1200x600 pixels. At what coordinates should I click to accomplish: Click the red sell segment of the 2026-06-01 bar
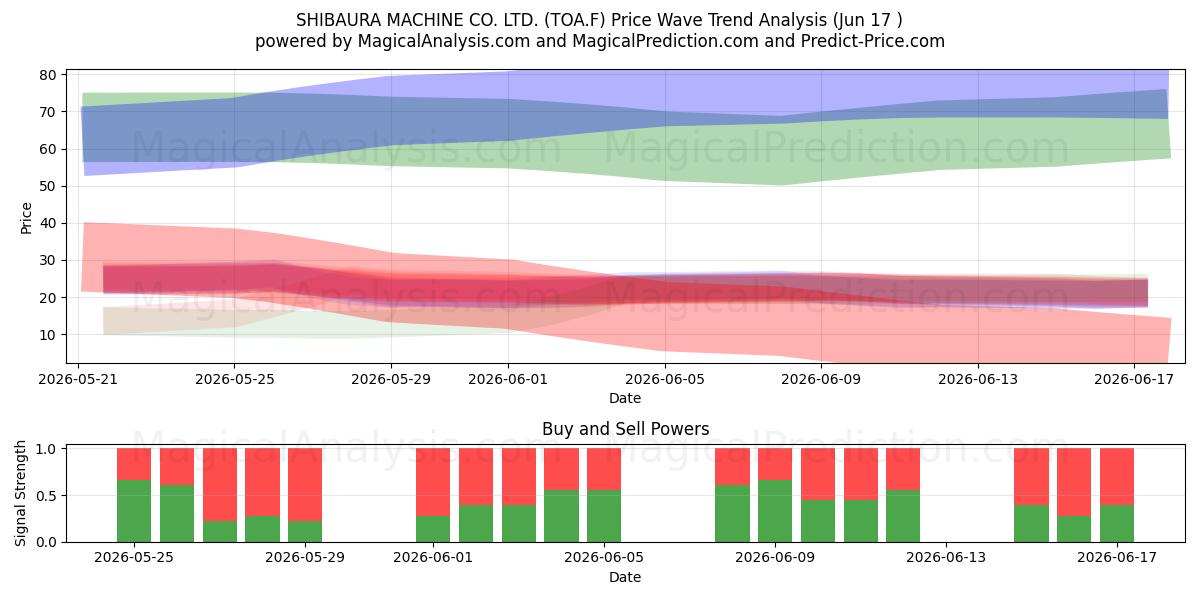[433, 482]
